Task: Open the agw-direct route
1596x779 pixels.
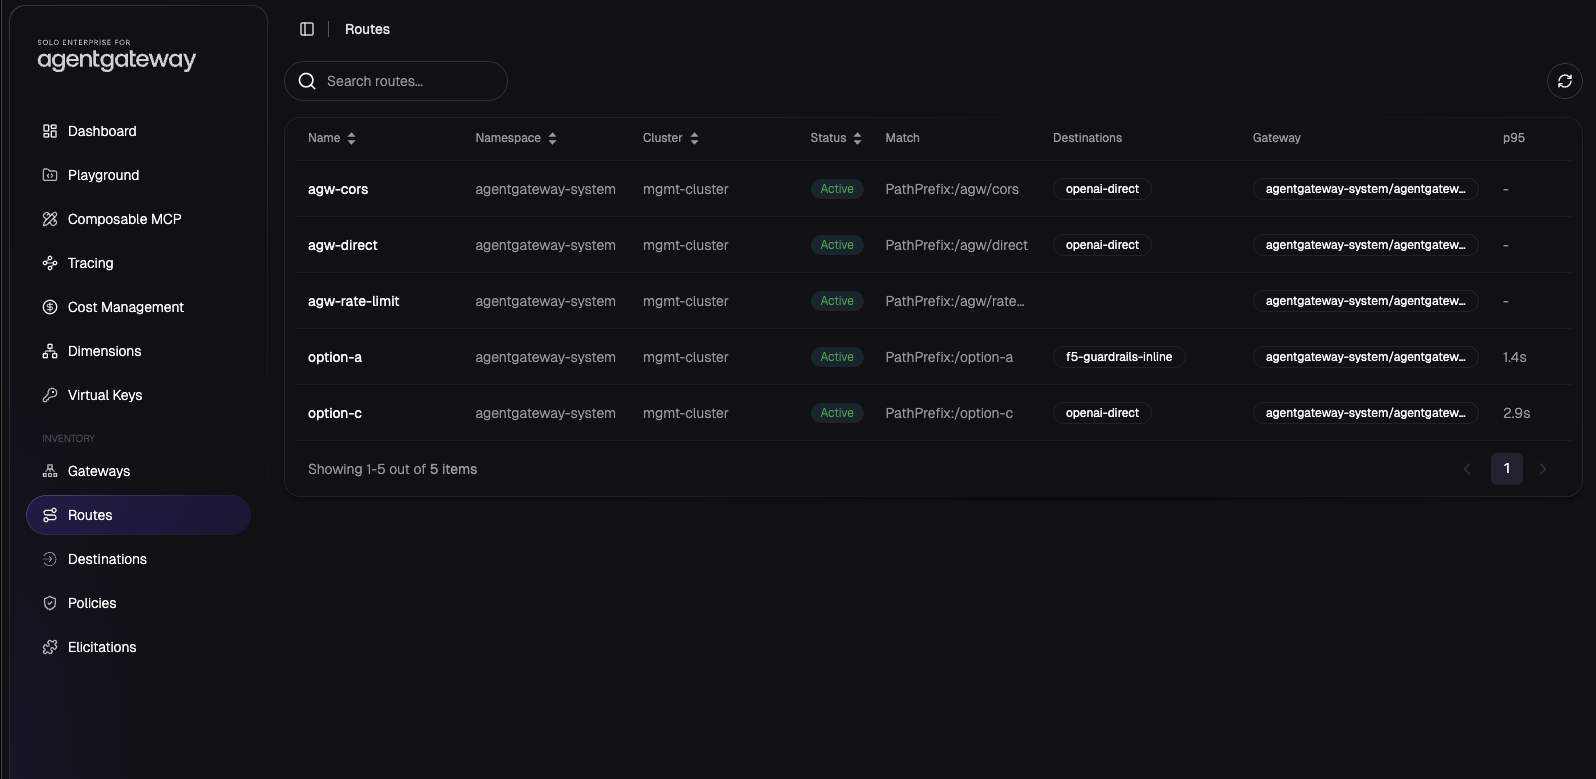Action: click(x=343, y=245)
